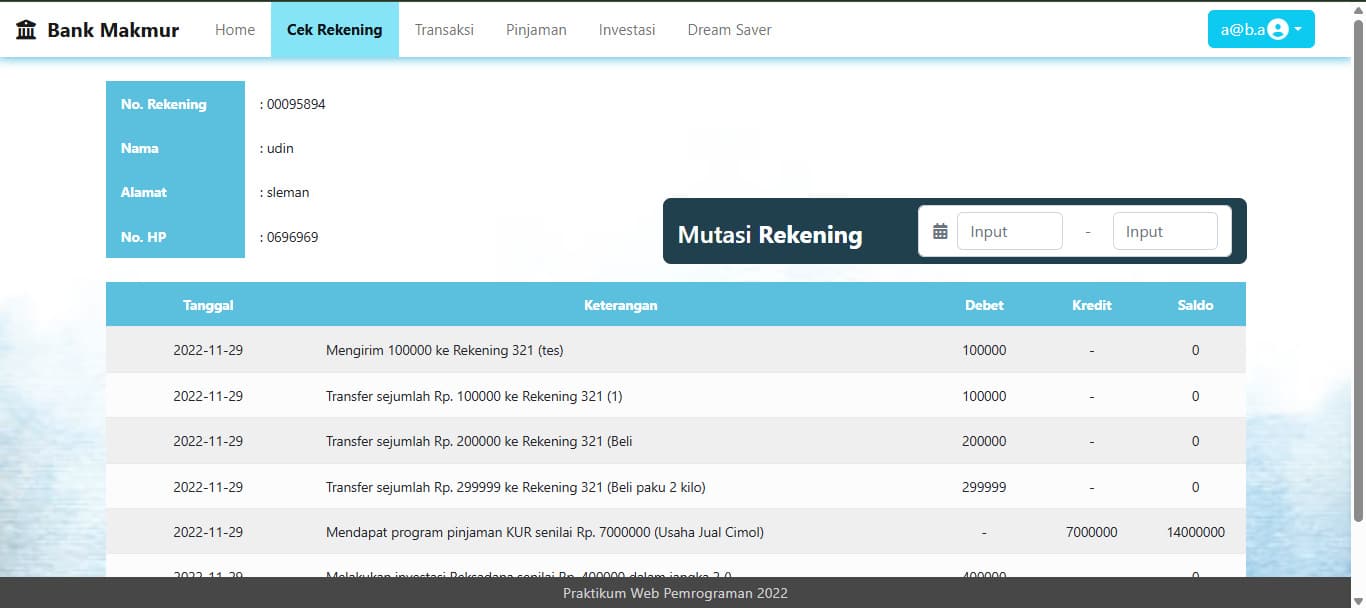
Task: Switch to the Dream Saver tab
Action: (729, 29)
